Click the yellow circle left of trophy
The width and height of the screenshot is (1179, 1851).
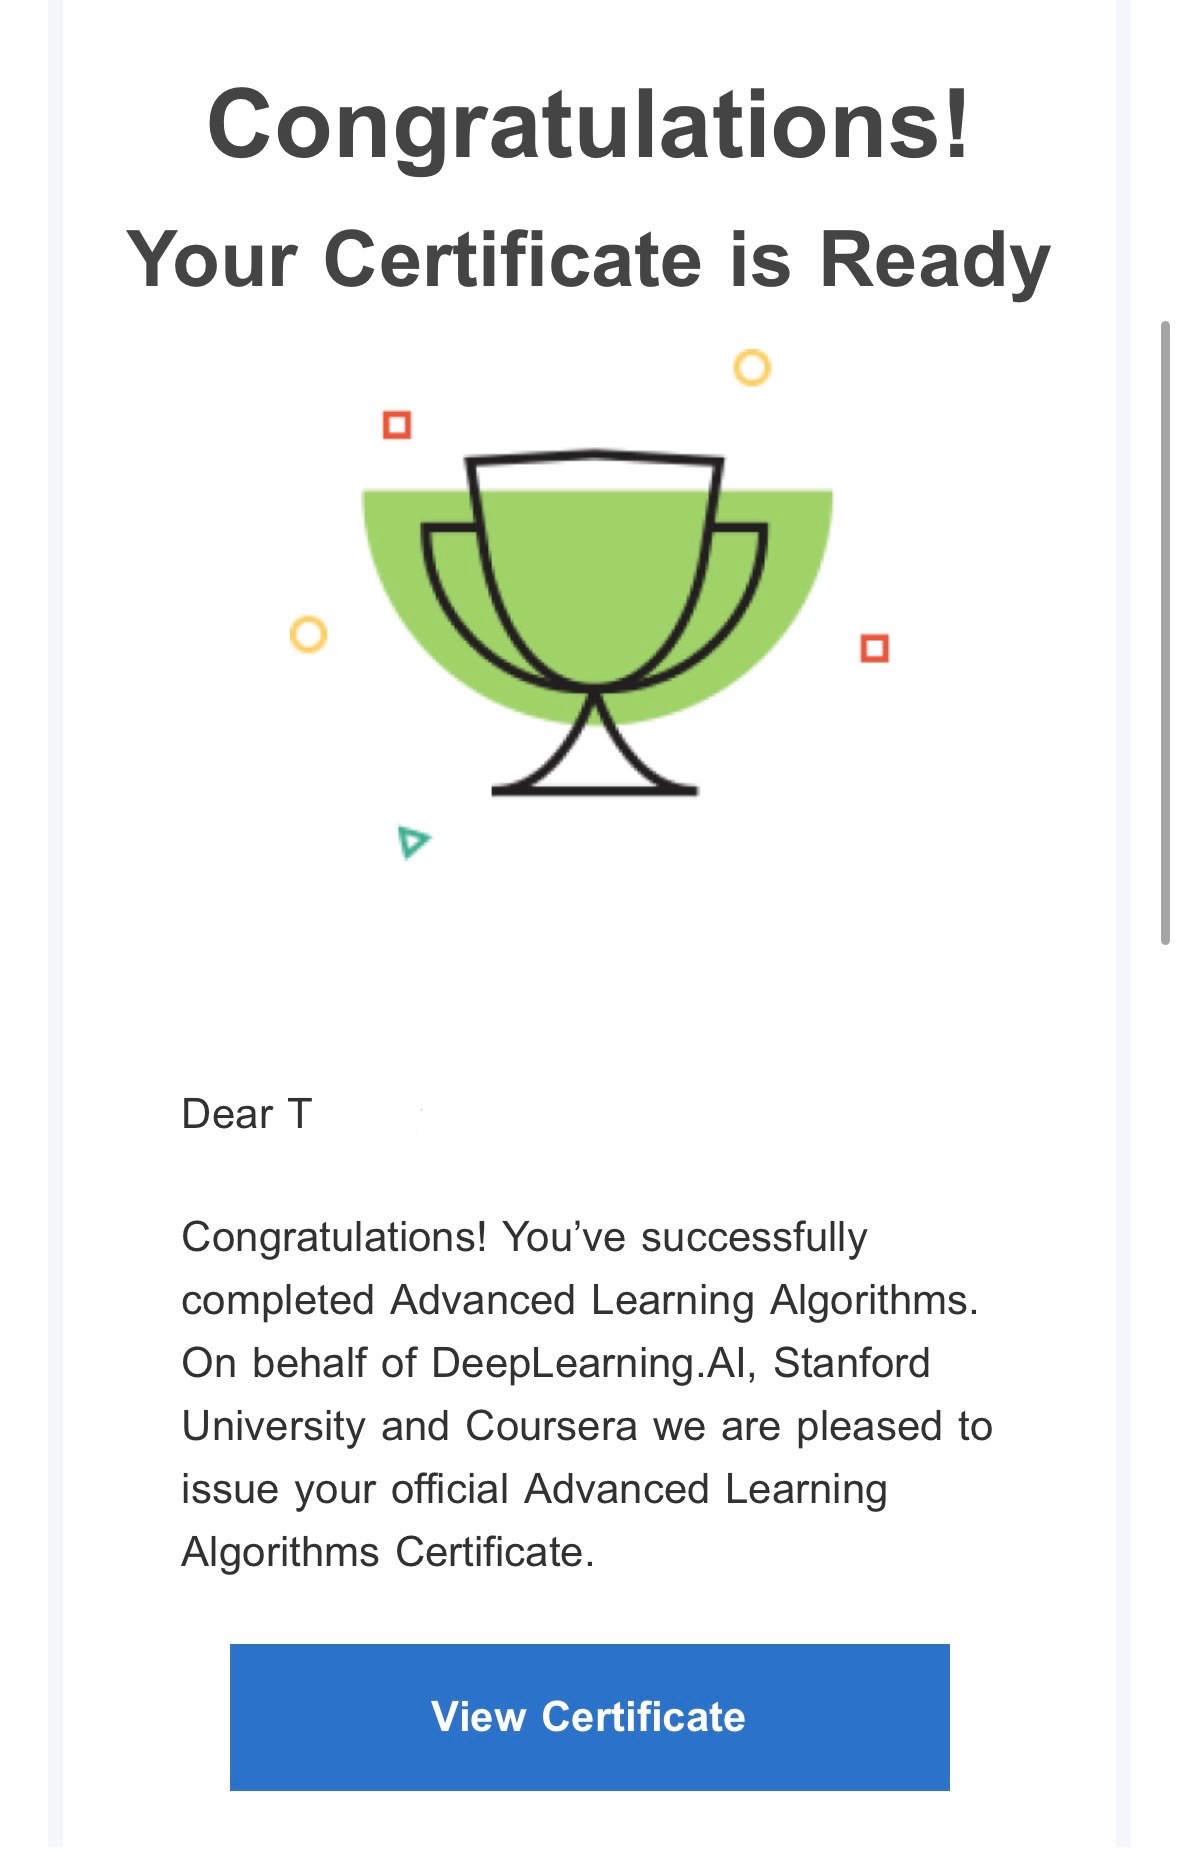(308, 634)
